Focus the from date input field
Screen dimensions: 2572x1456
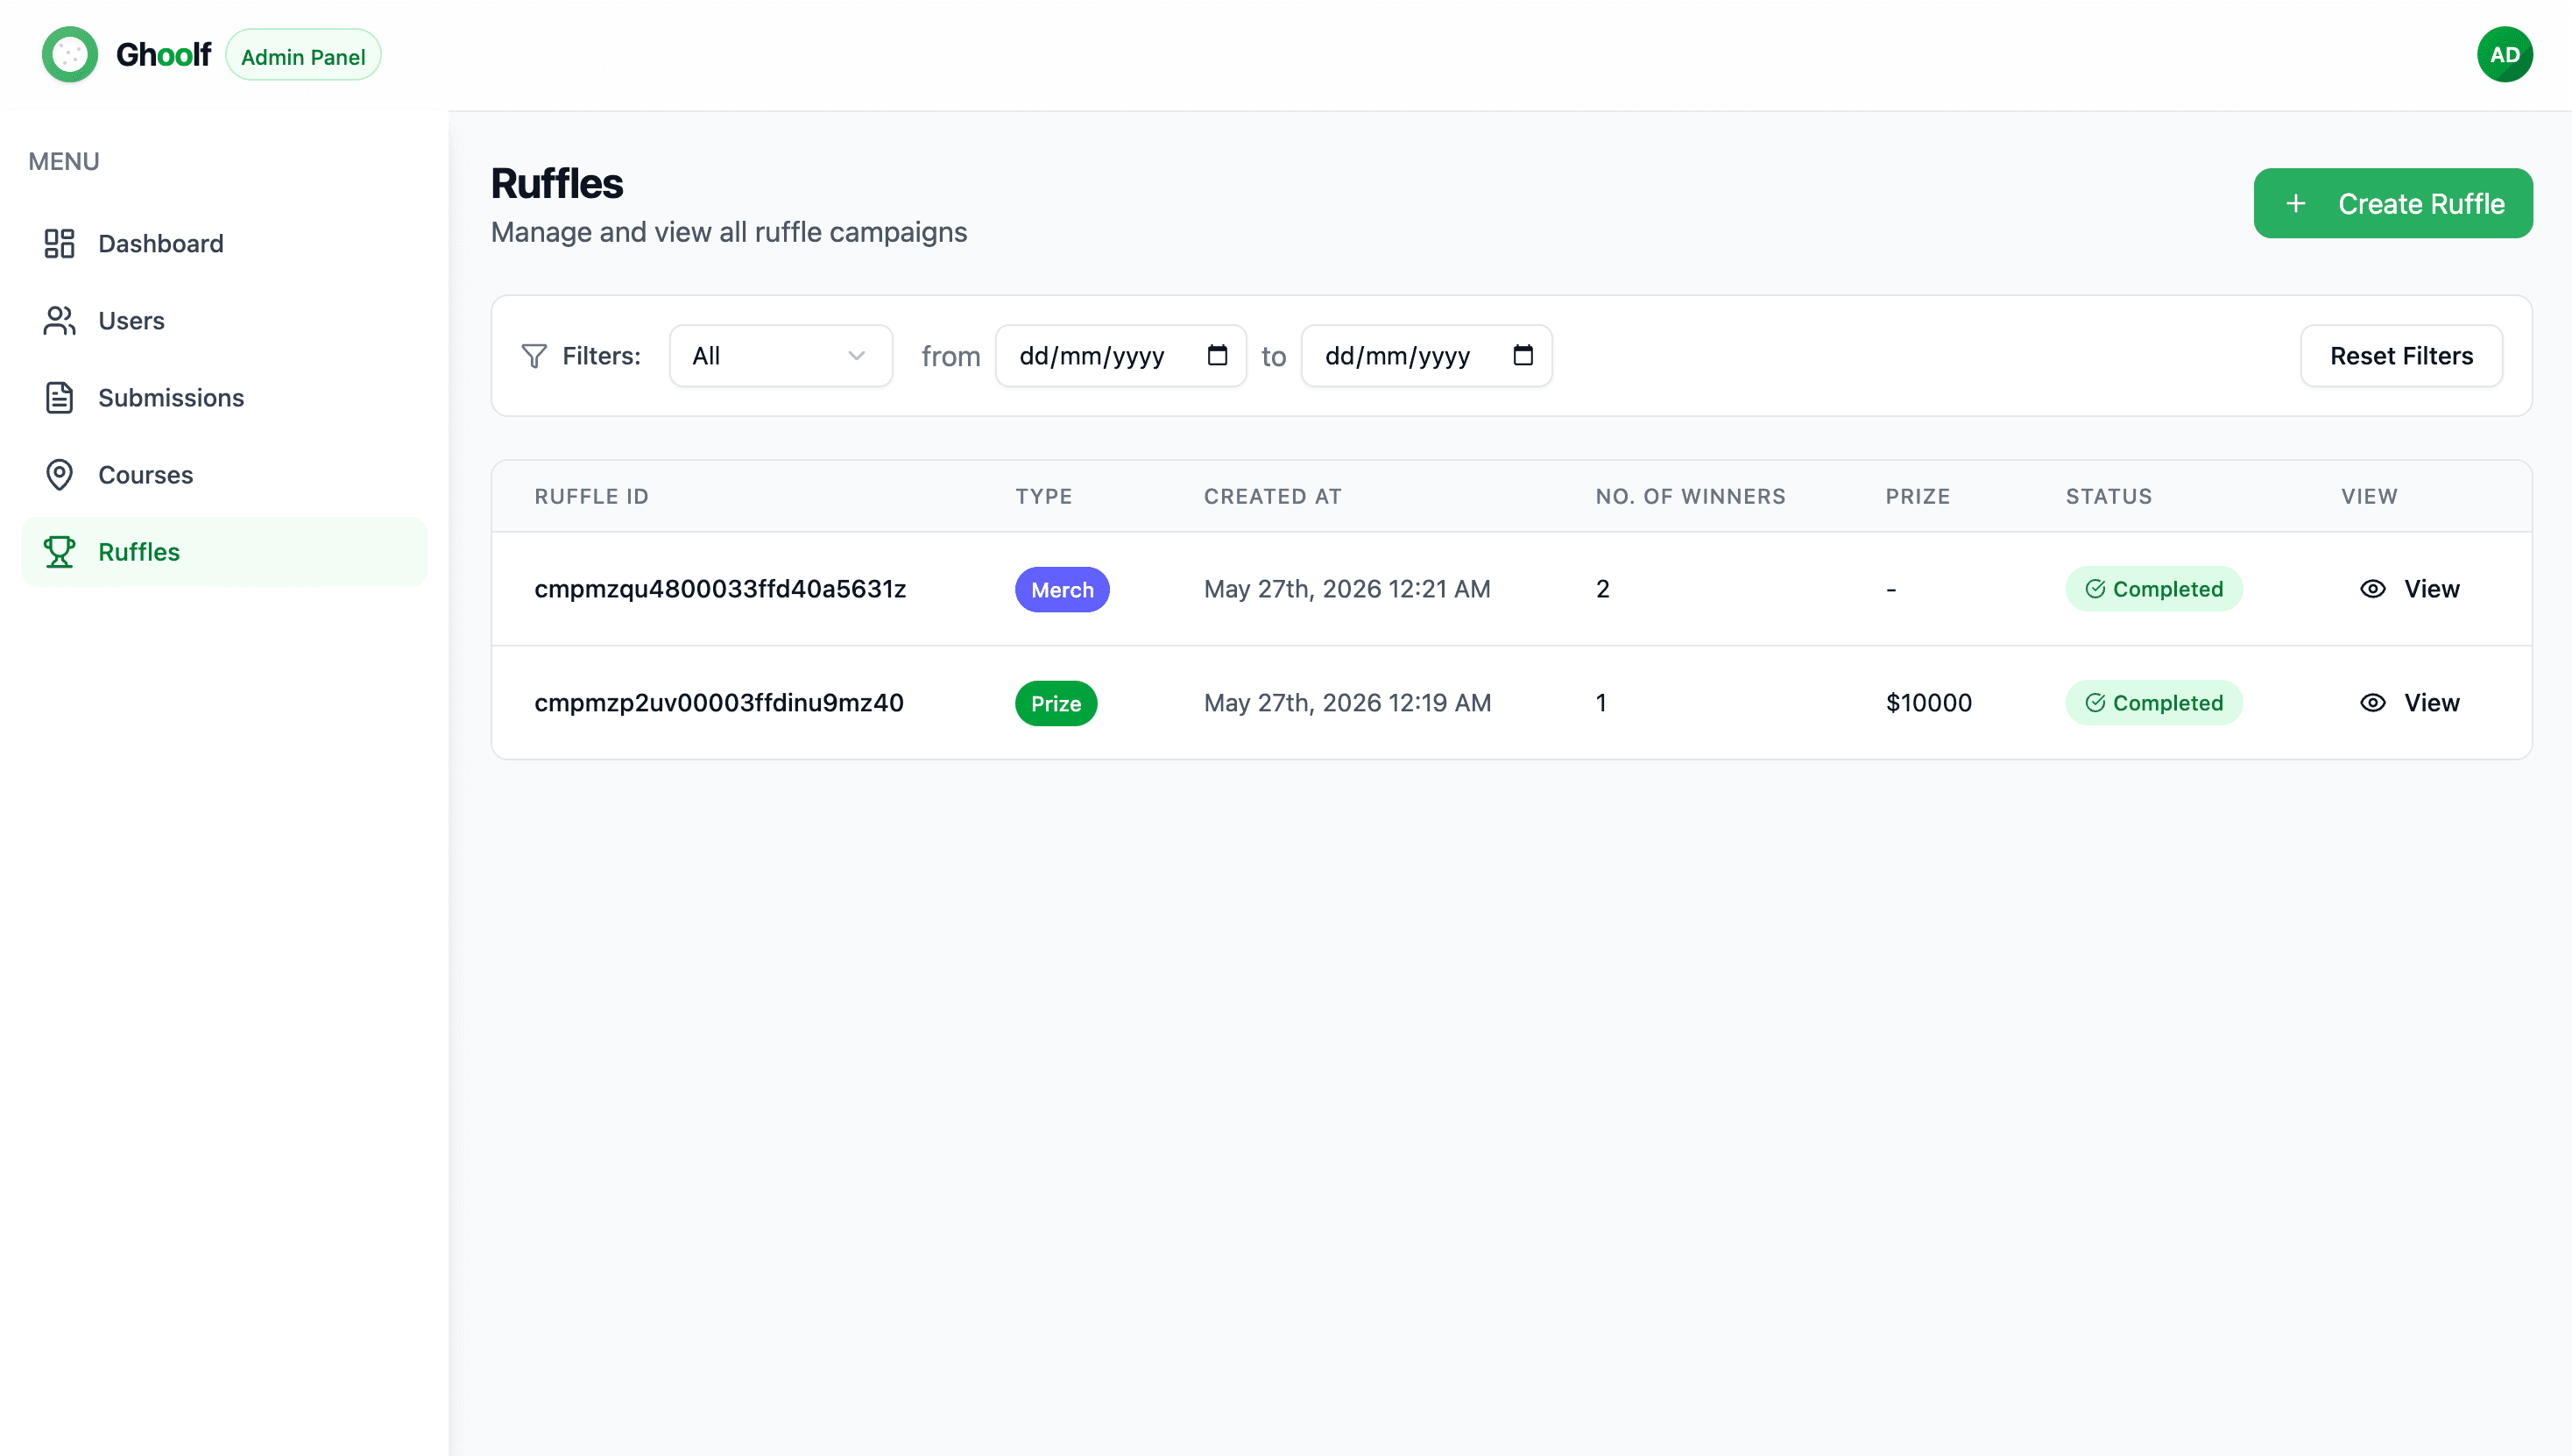click(1121, 355)
